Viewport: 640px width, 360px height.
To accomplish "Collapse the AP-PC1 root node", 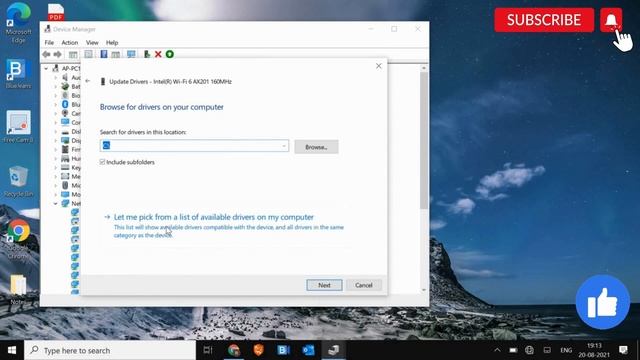I will (x=46, y=69).
